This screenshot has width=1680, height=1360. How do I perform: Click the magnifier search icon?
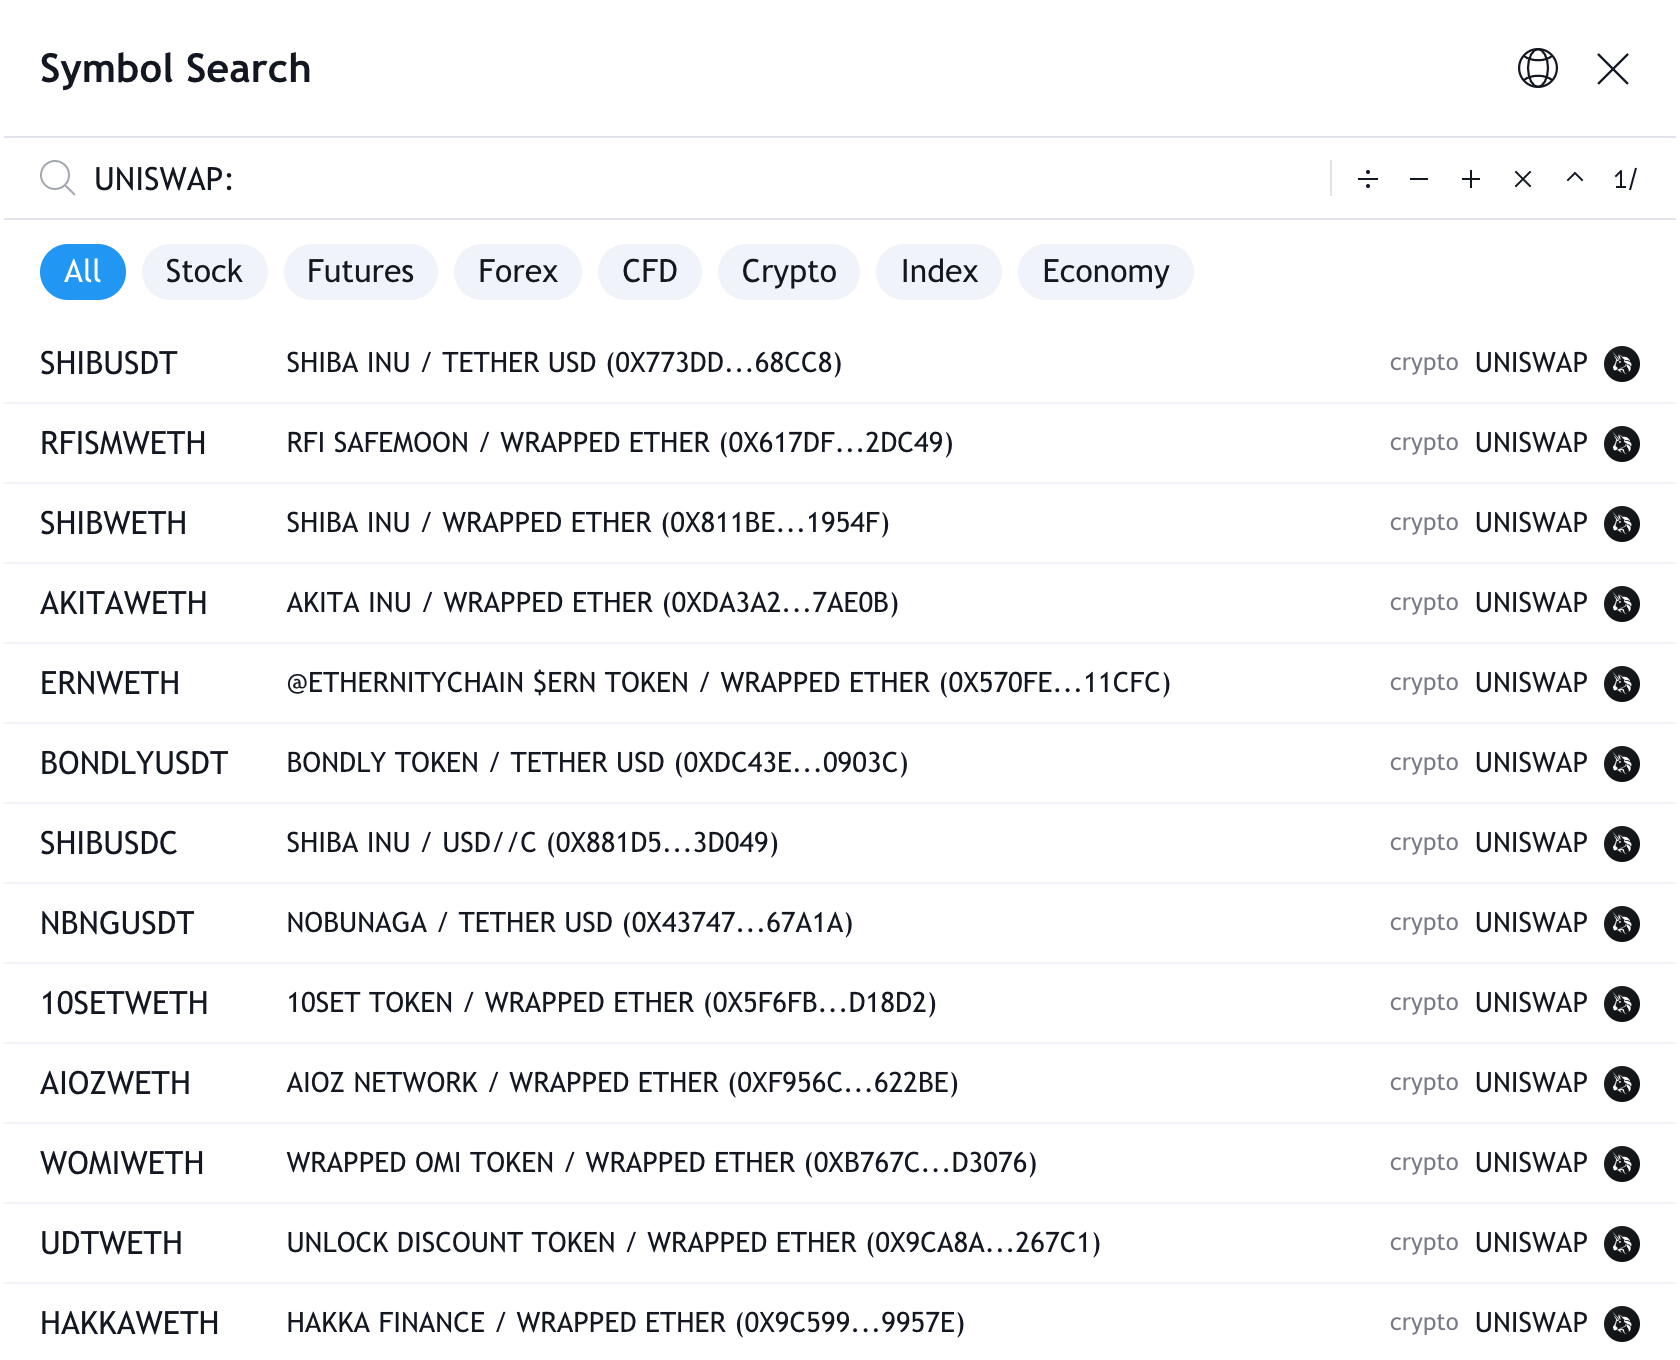point(57,178)
